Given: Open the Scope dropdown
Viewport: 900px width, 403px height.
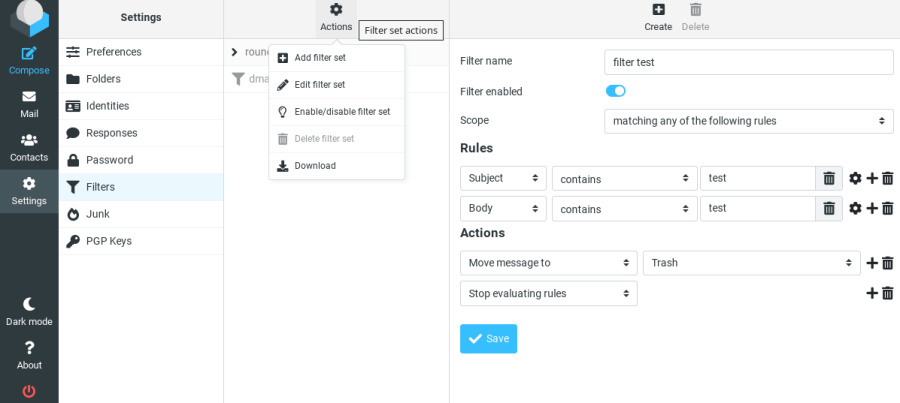Looking at the screenshot, I should (748, 121).
